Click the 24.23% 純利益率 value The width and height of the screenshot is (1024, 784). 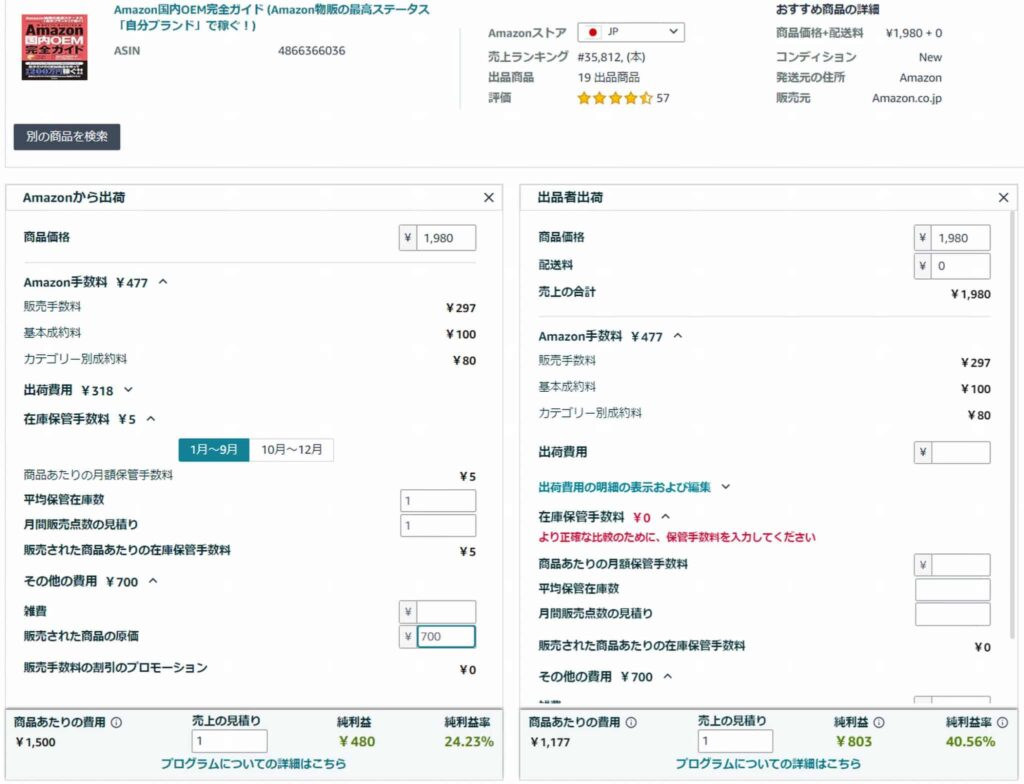point(469,742)
